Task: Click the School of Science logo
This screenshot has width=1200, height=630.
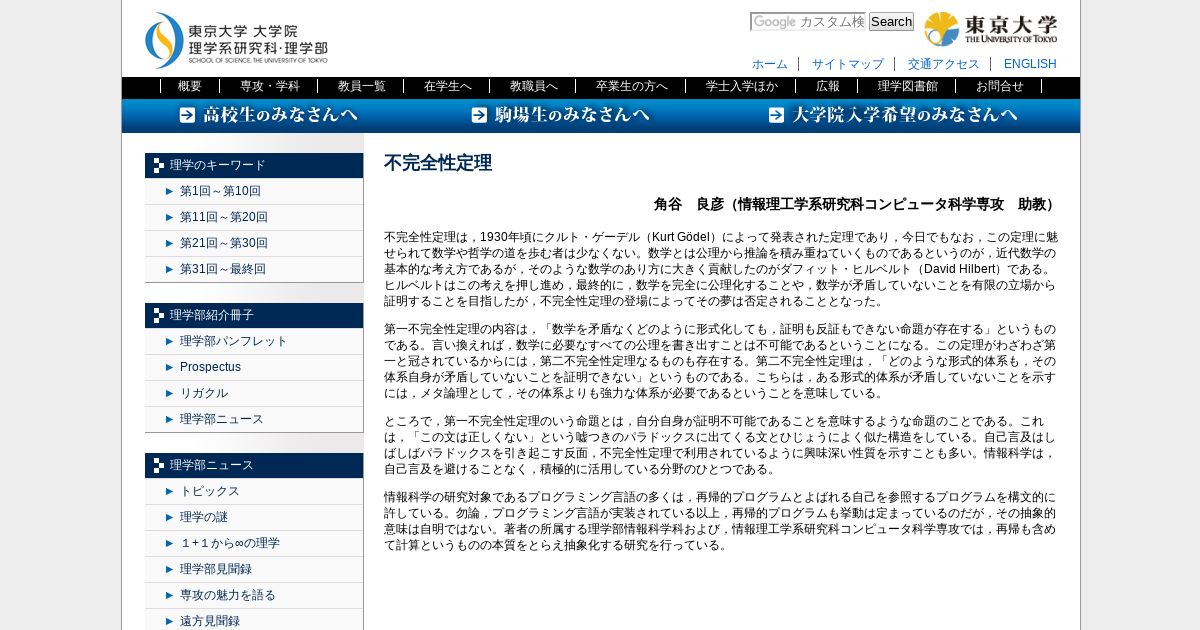Action: click(236, 40)
